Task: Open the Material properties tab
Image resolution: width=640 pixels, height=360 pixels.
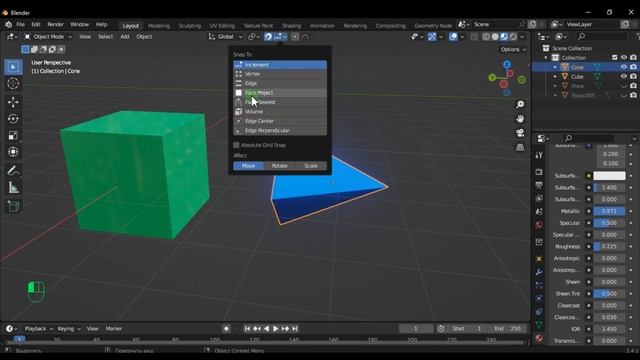Action: tap(539, 338)
